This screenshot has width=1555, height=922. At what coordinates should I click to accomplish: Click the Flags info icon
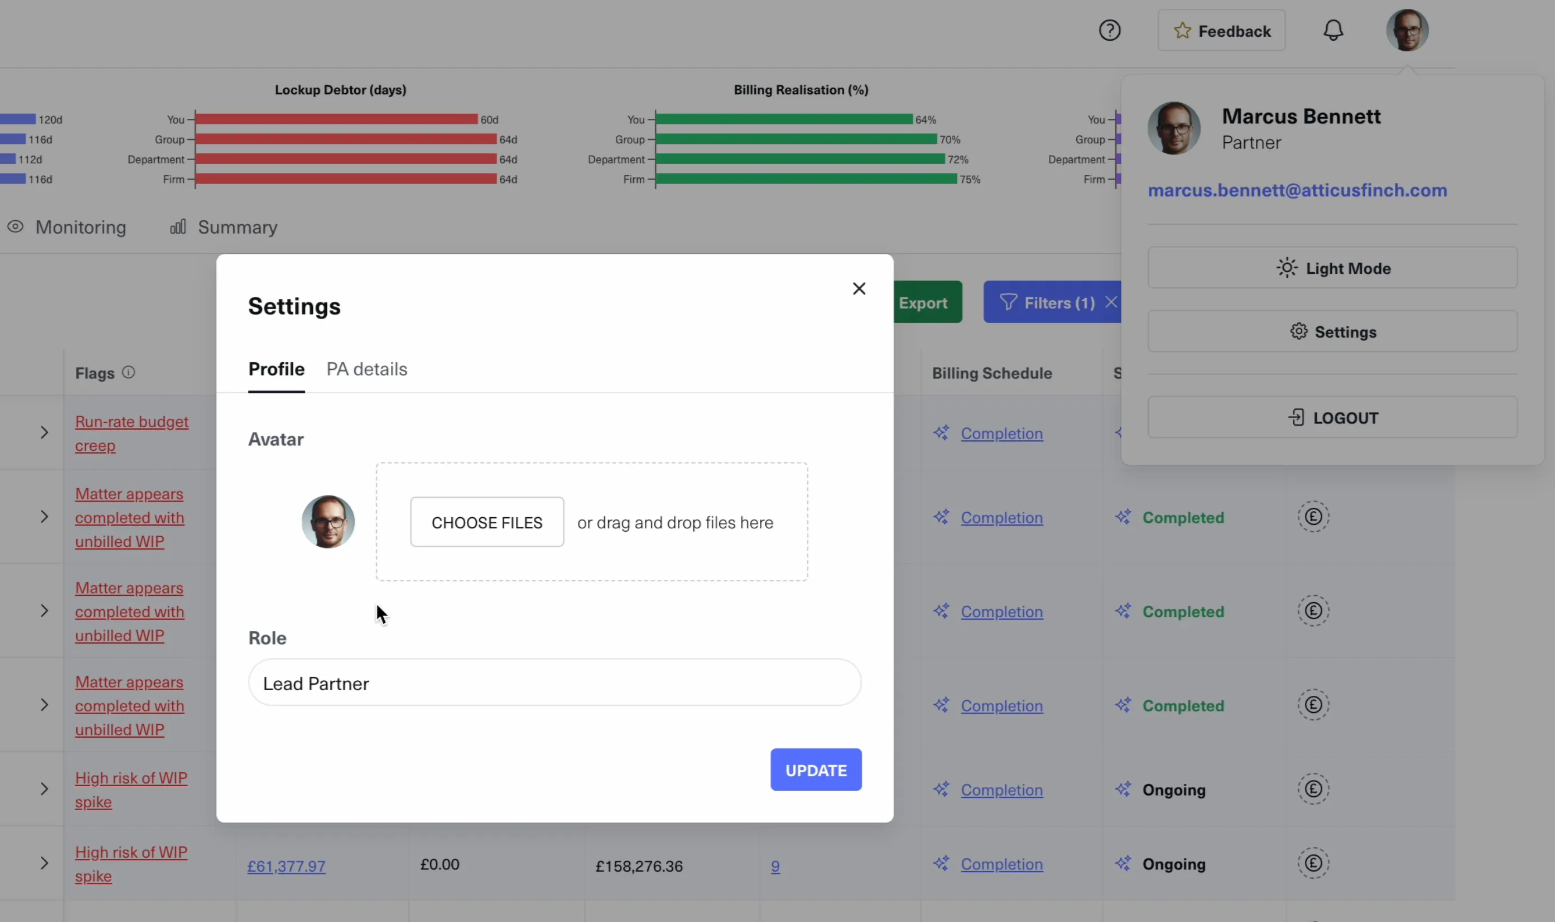click(129, 372)
